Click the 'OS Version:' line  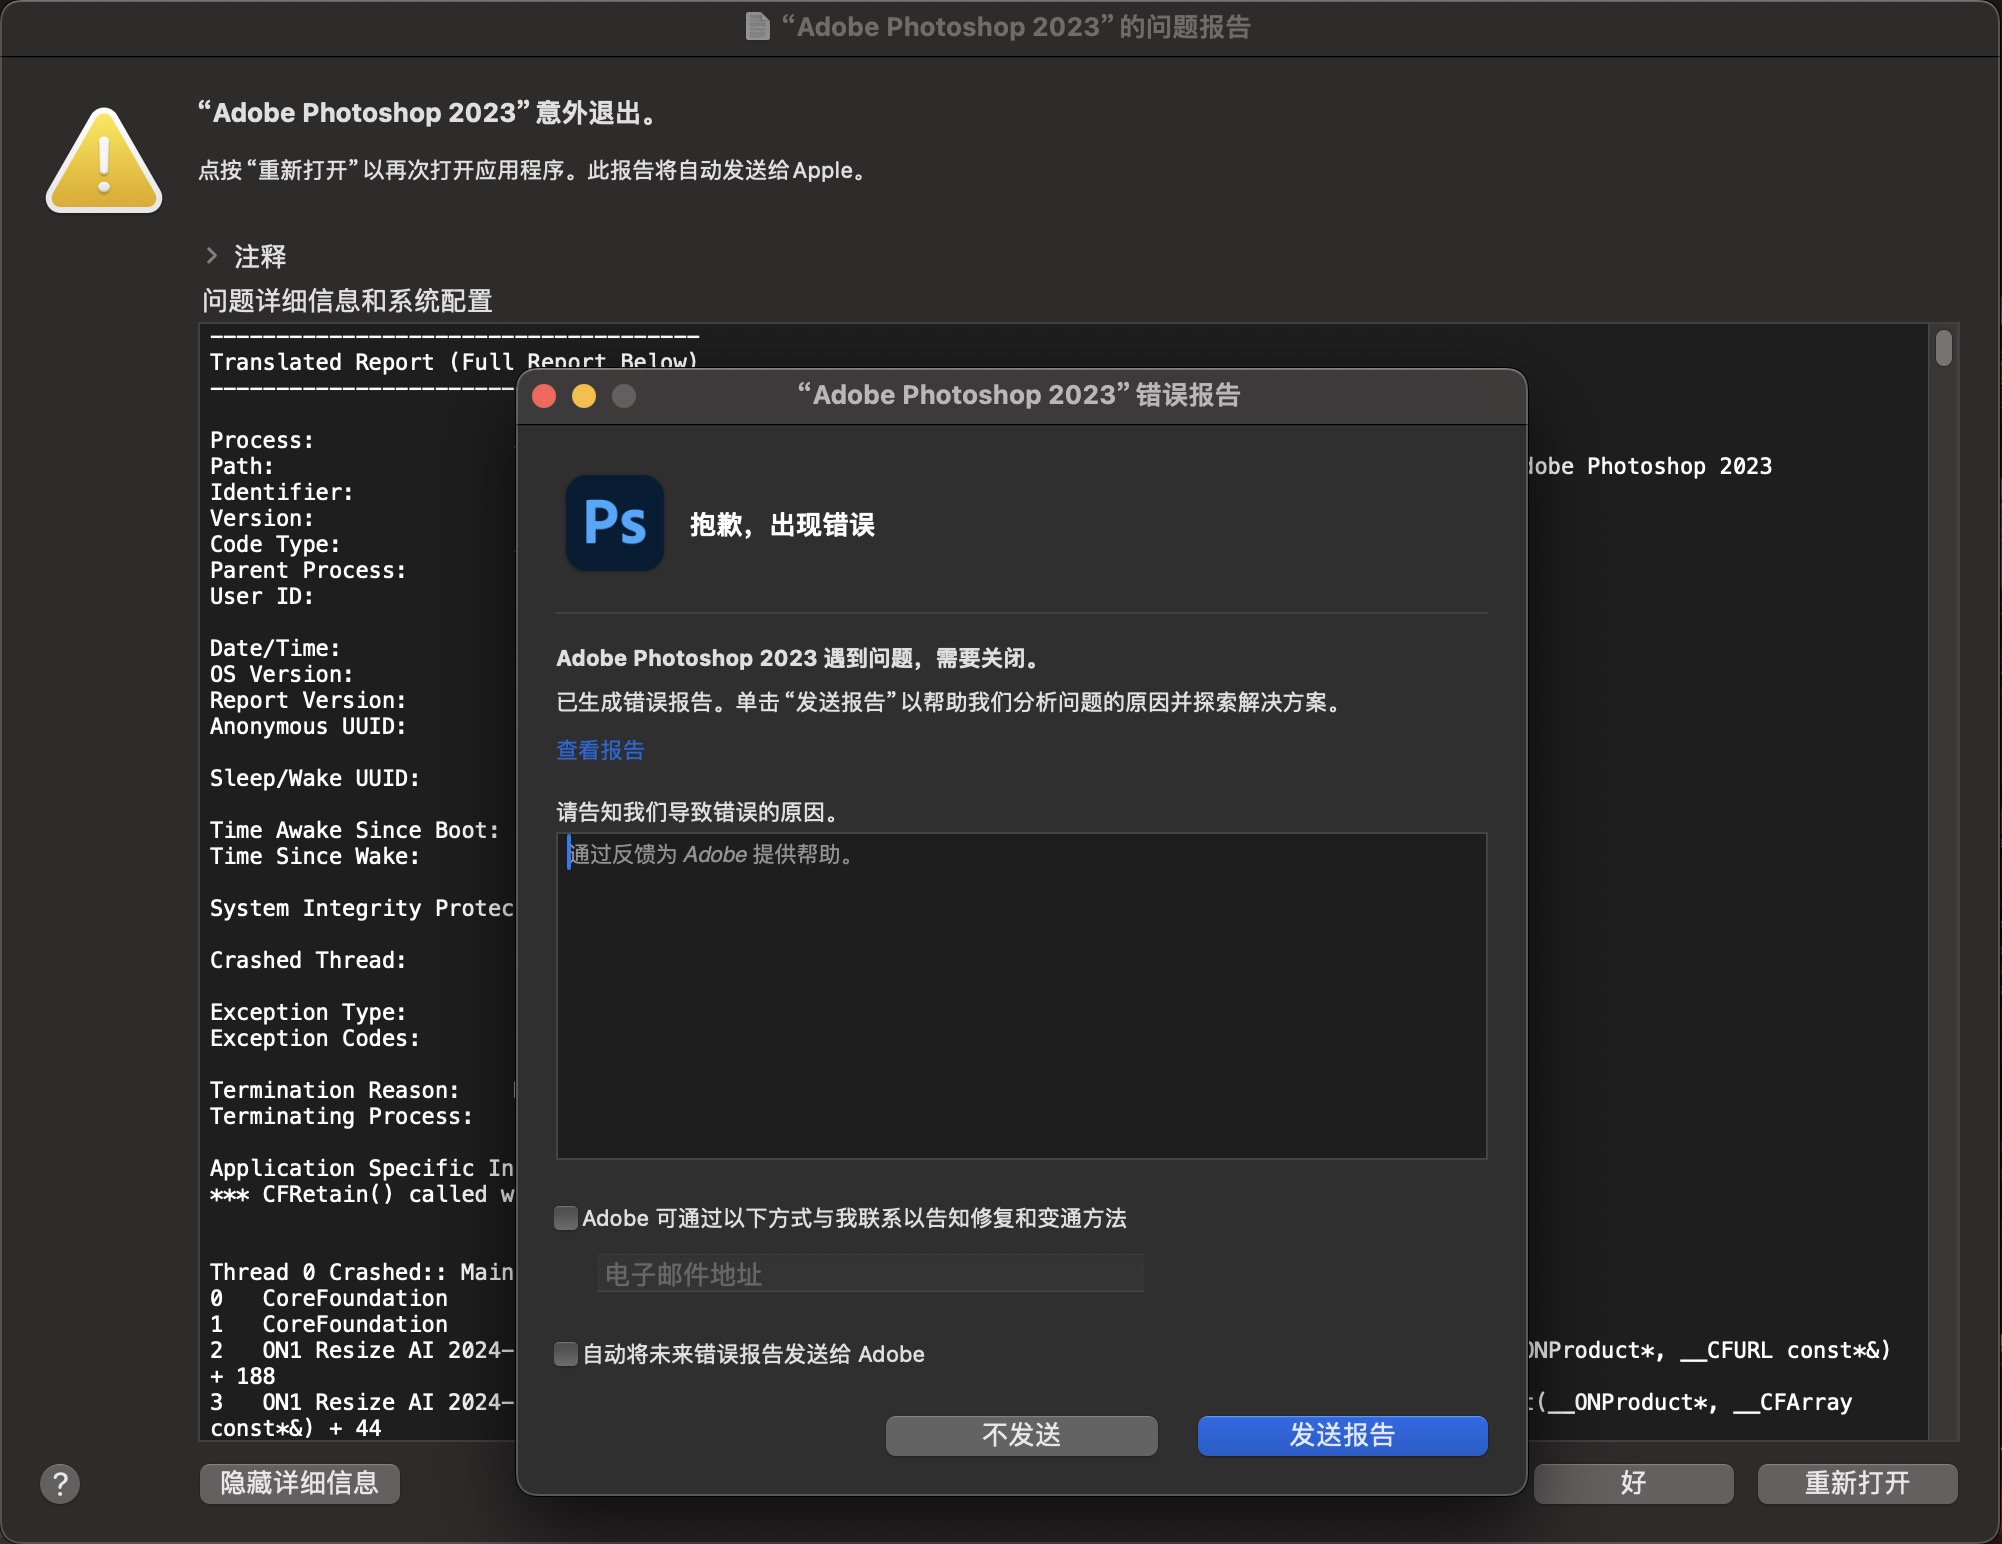[x=281, y=674]
